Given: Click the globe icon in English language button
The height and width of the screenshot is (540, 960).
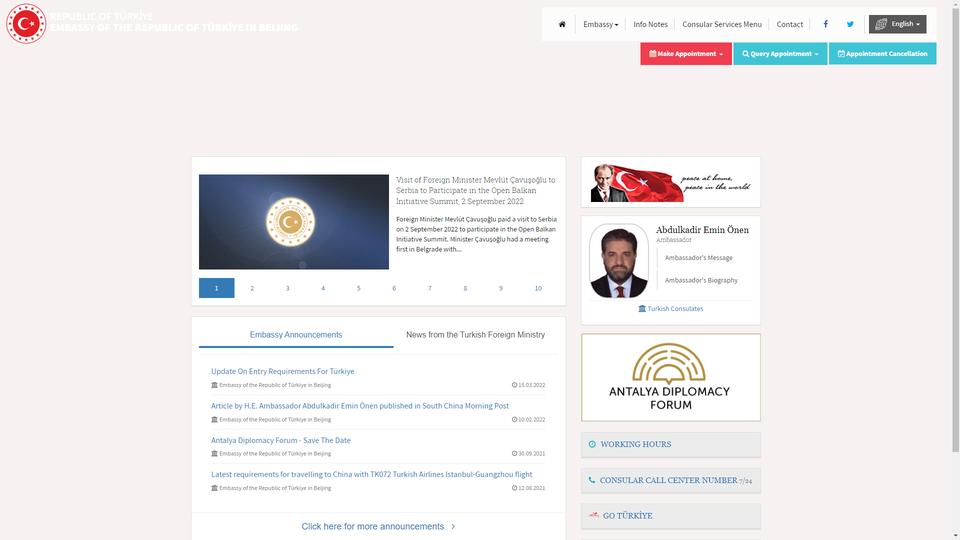Looking at the screenshot, I should click(x=881, y=24).
